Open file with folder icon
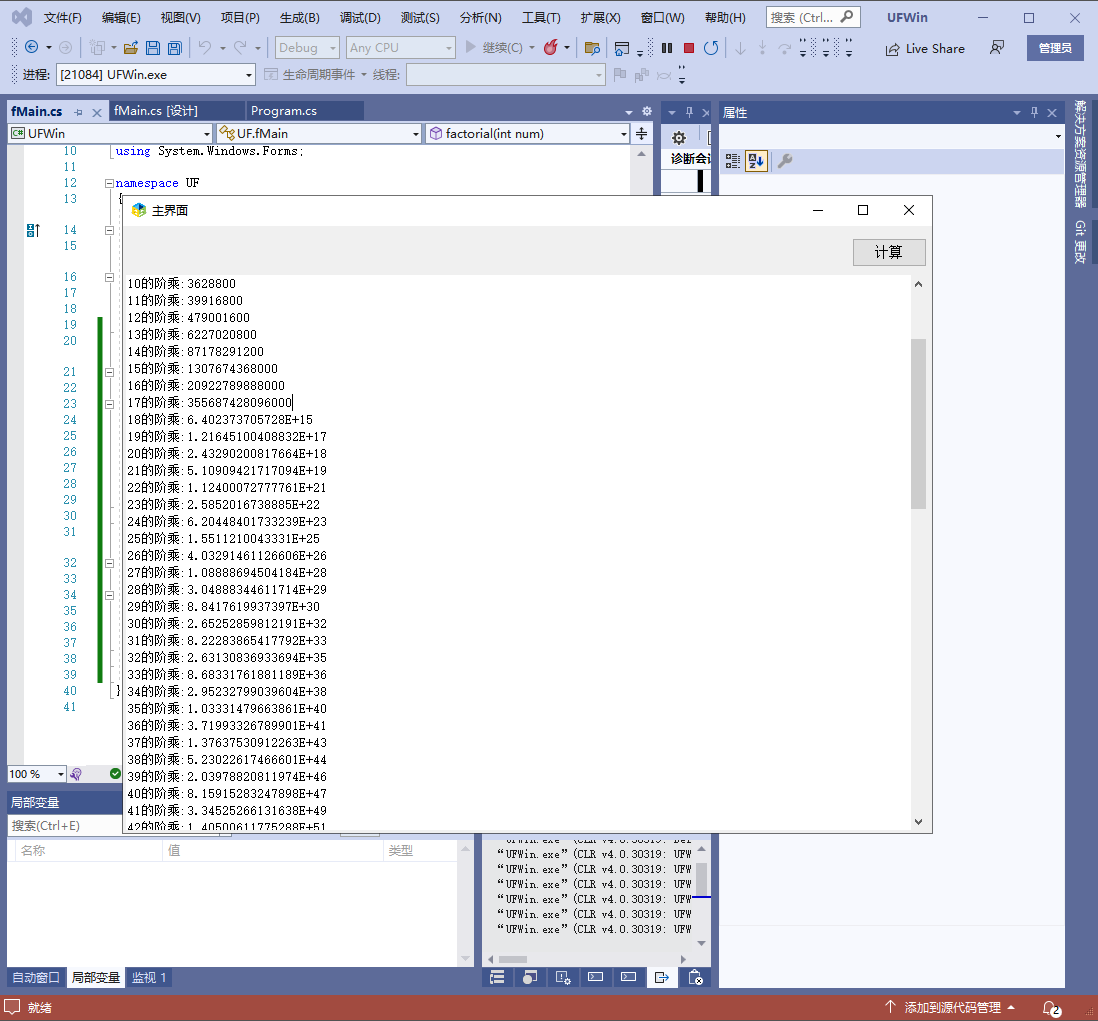Viewport: 1098px width, 1021px height. coord(130,48)
